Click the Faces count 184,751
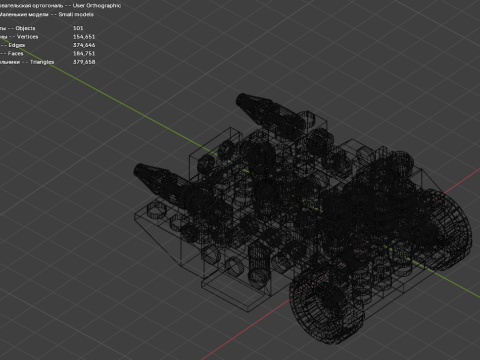480x360 pixels. tap(84, 53)
